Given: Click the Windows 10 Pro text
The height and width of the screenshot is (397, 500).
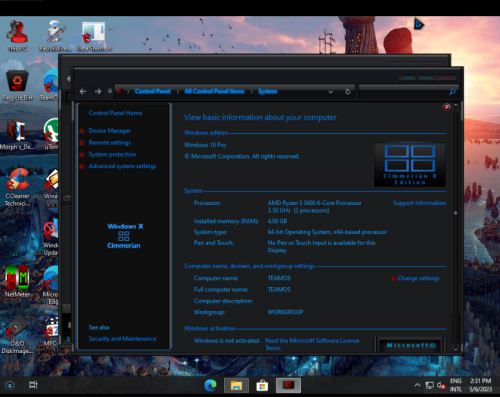Looking at the screenshot, I should [205, 145].
